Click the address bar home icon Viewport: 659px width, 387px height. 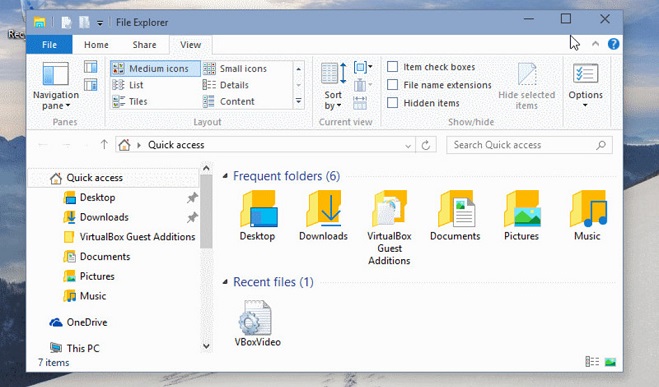(124, 145)
